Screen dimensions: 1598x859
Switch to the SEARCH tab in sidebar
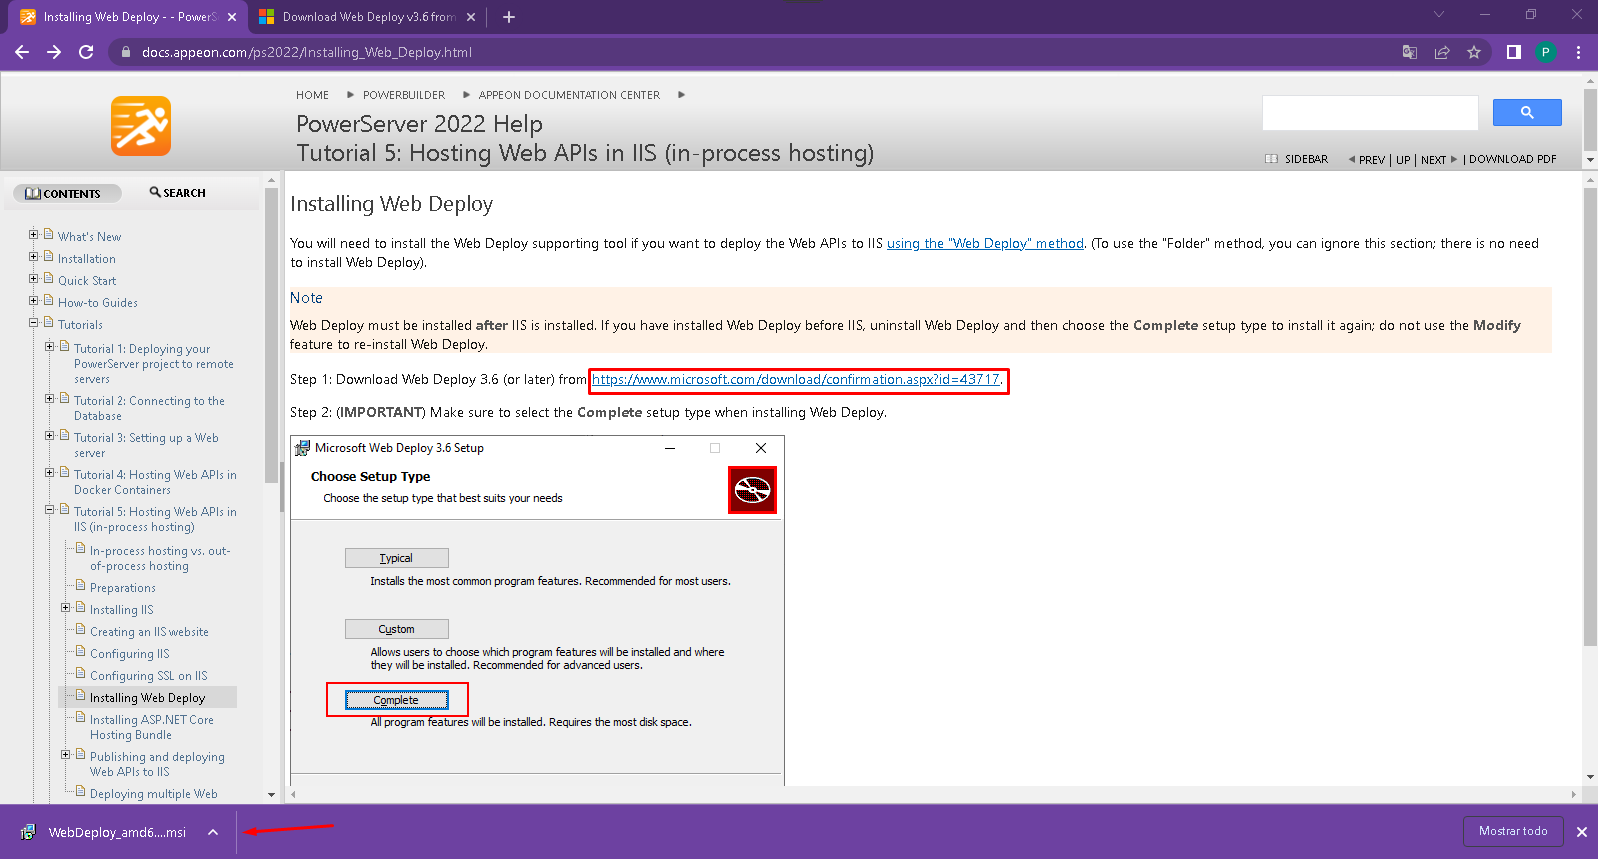(178, 193)
